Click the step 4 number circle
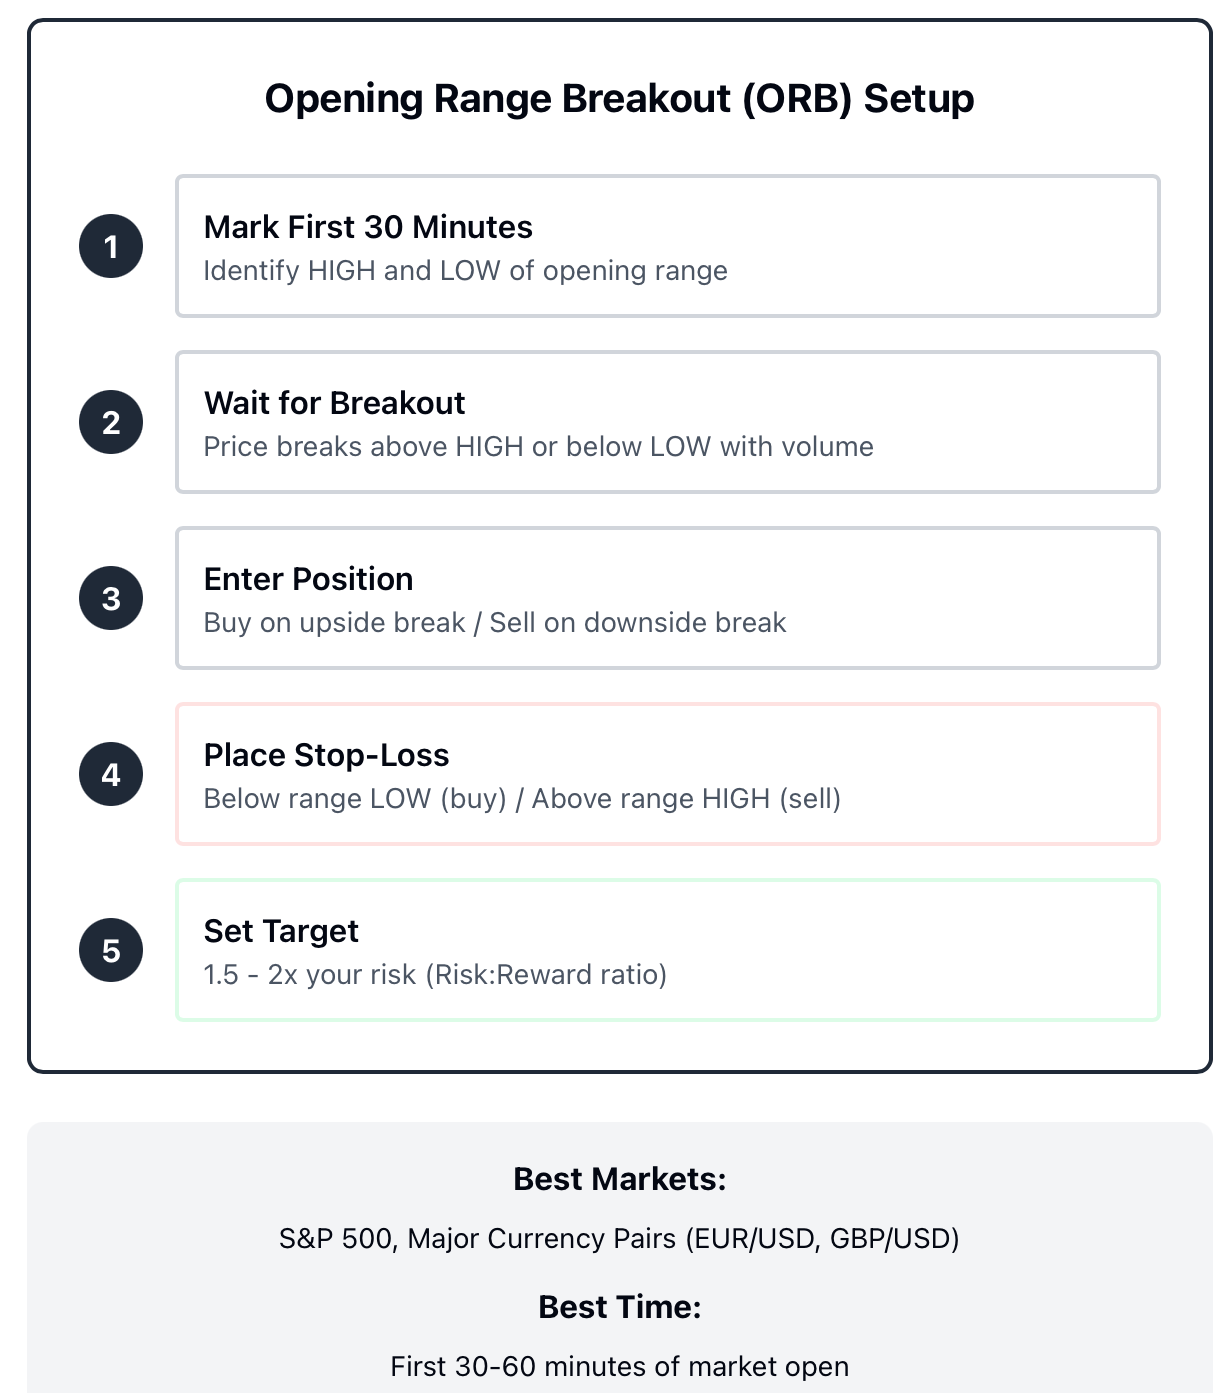The width and height of the screenshot is (1223, 1393). (111, 774)
